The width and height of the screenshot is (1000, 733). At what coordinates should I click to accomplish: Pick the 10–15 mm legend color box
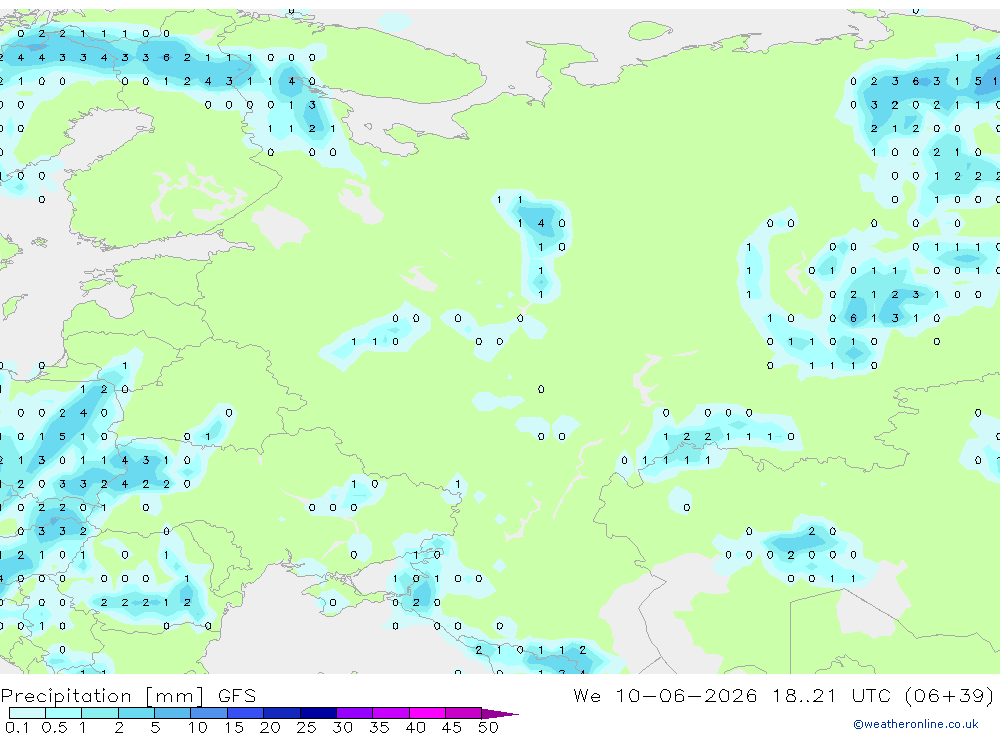tap(209, 713)
